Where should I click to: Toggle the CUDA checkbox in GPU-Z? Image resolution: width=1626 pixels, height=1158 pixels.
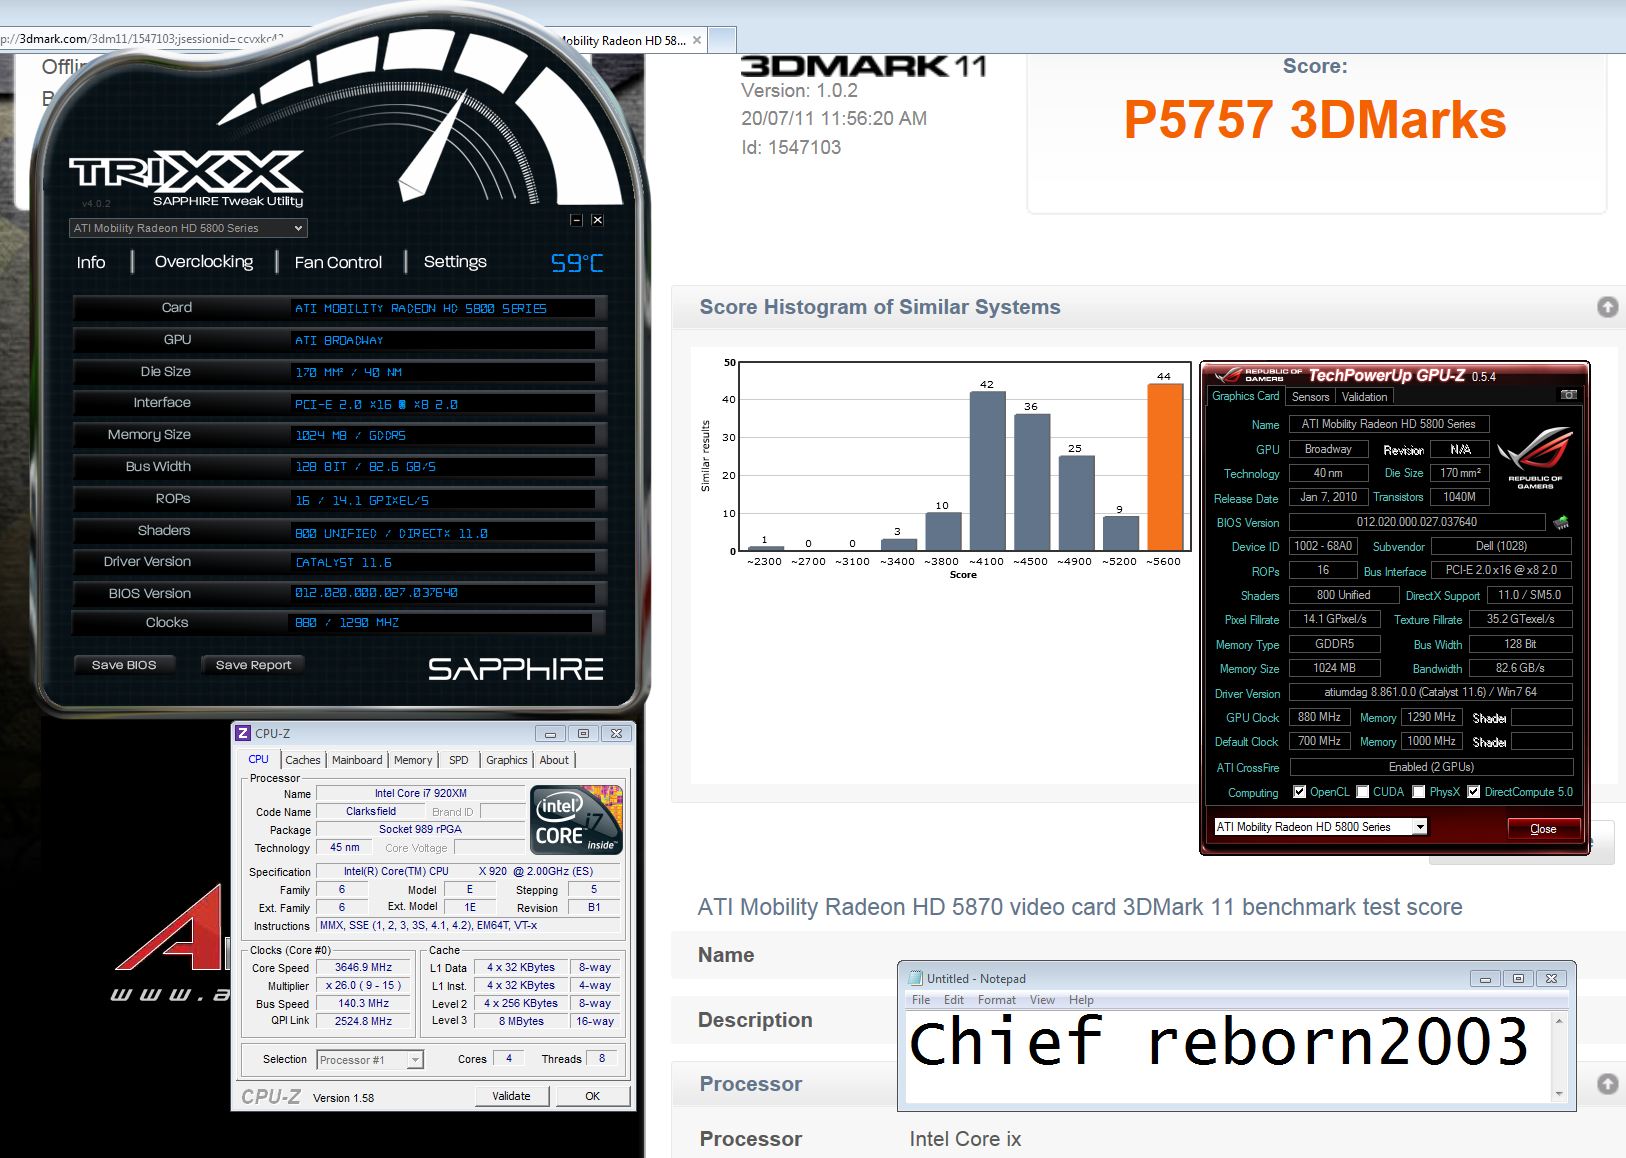point(1363,792)
